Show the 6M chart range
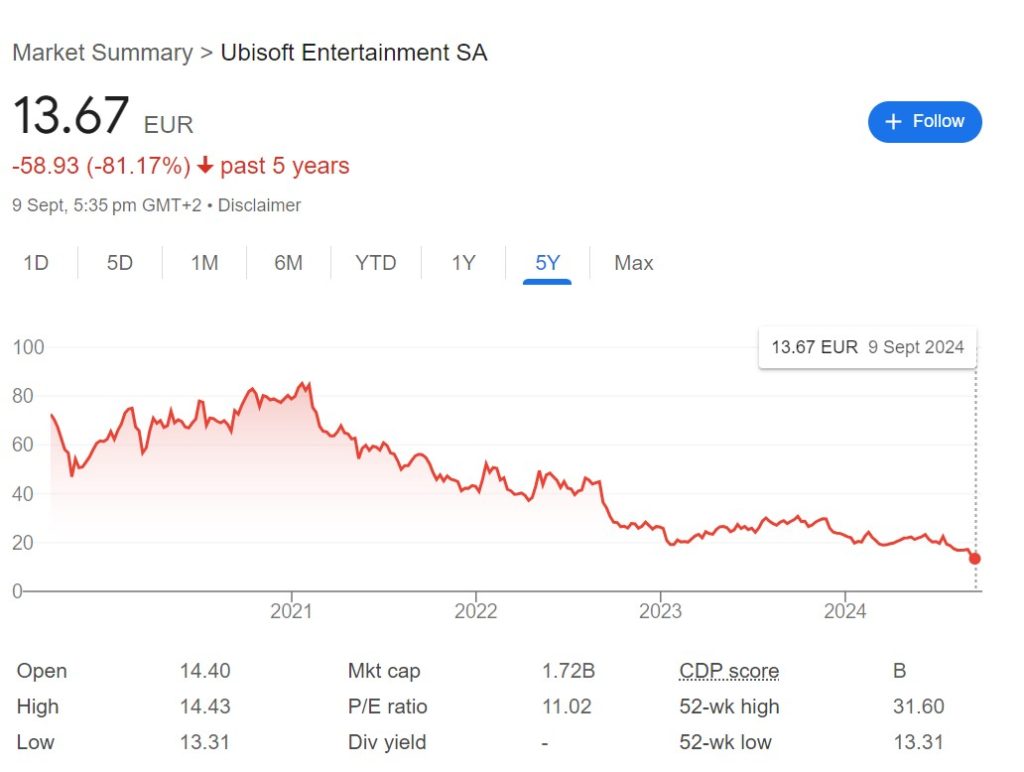The image size is (1024, 772). coord(288,263)
